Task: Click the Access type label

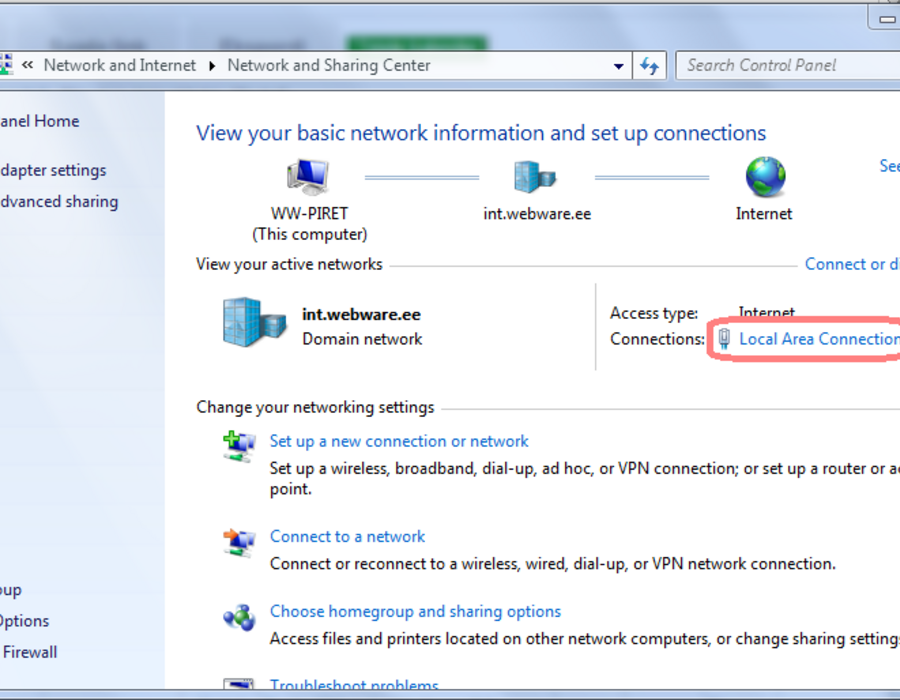Action: (654, 313)
